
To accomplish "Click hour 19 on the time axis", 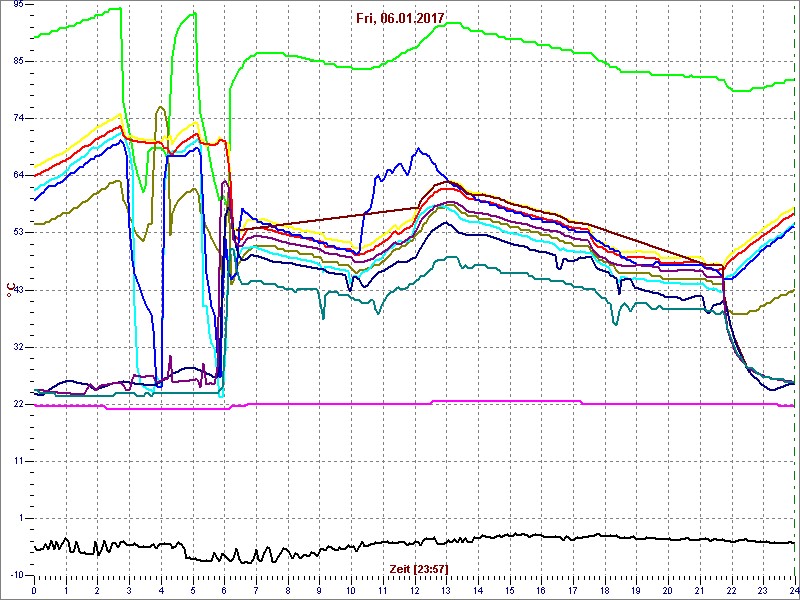I will click(637, 589).
